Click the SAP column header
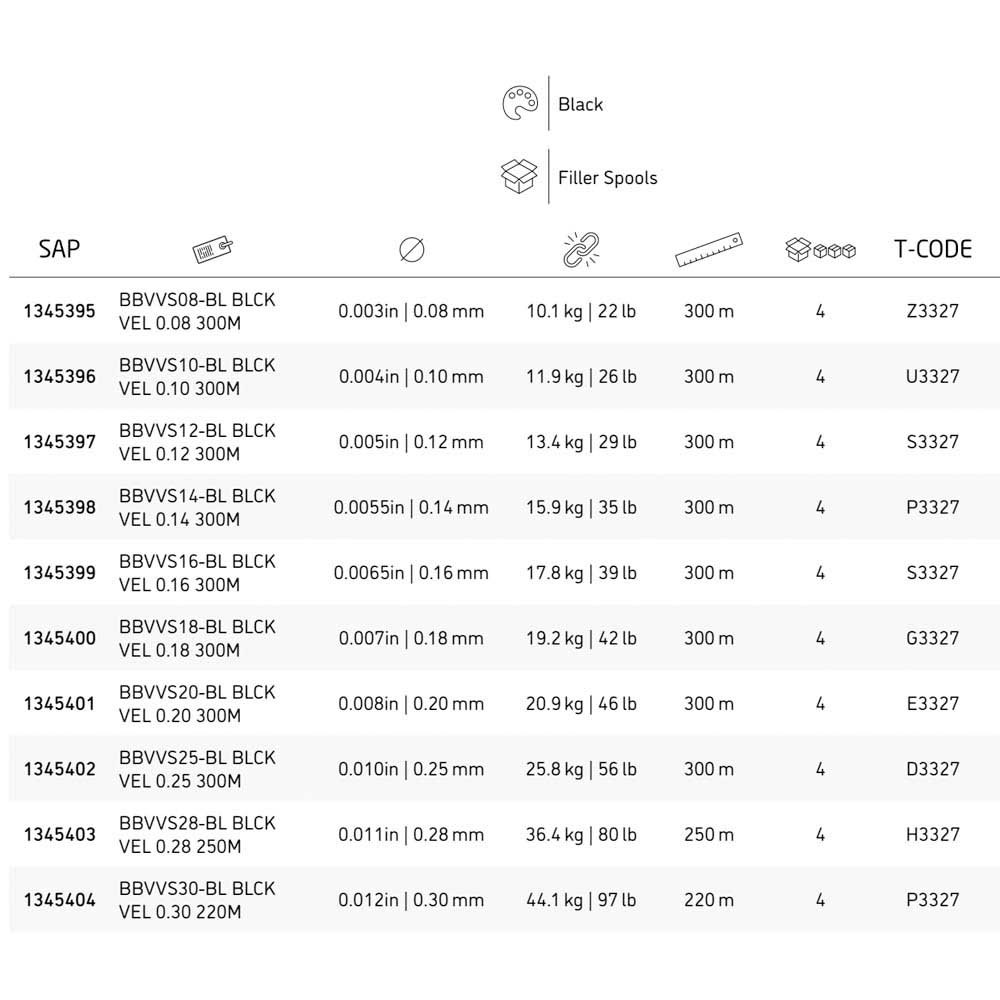Screen dimensions: 1000x1000 pos(59,249)
